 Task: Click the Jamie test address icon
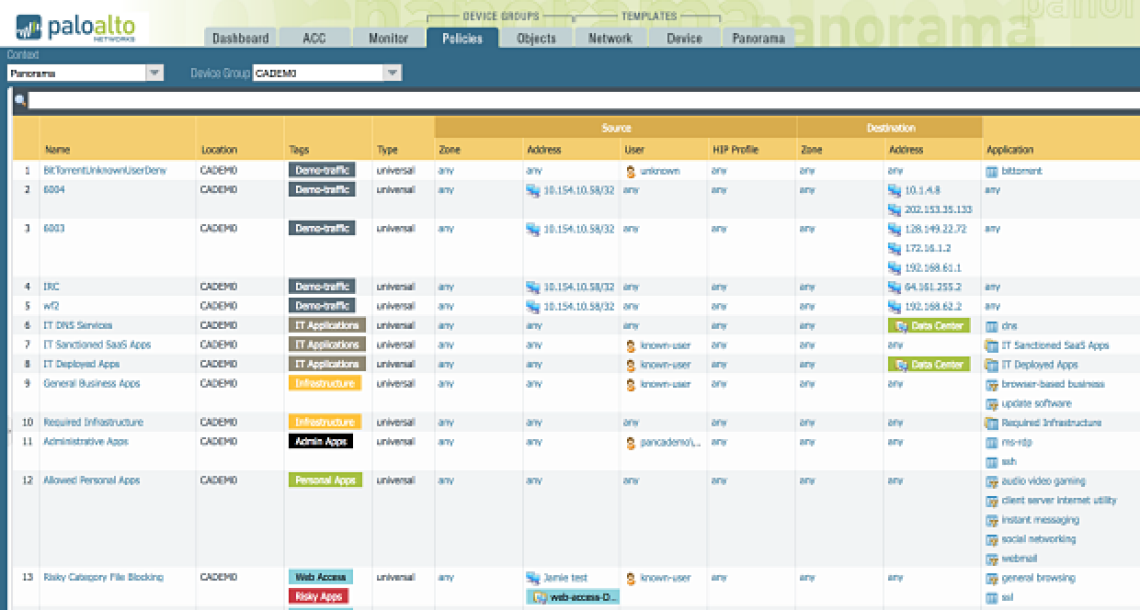pos(533,578)
